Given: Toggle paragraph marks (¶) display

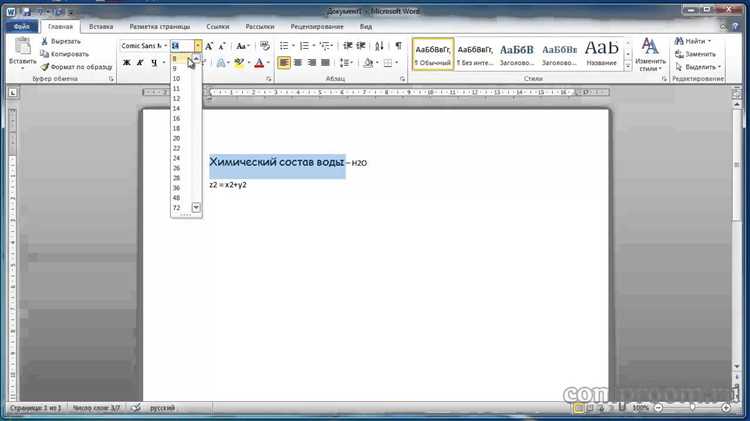Looking at the screenshot, I should click(x=398, y=46).
